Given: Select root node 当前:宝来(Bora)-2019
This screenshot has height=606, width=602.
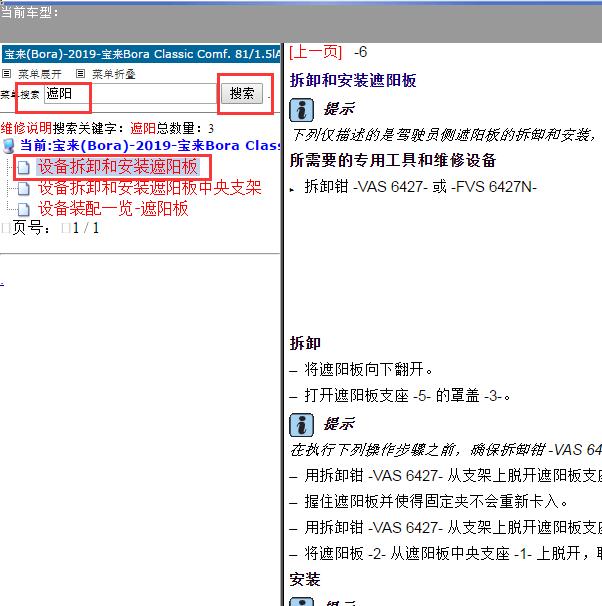Looking at the screenshot, I should 150,145.
